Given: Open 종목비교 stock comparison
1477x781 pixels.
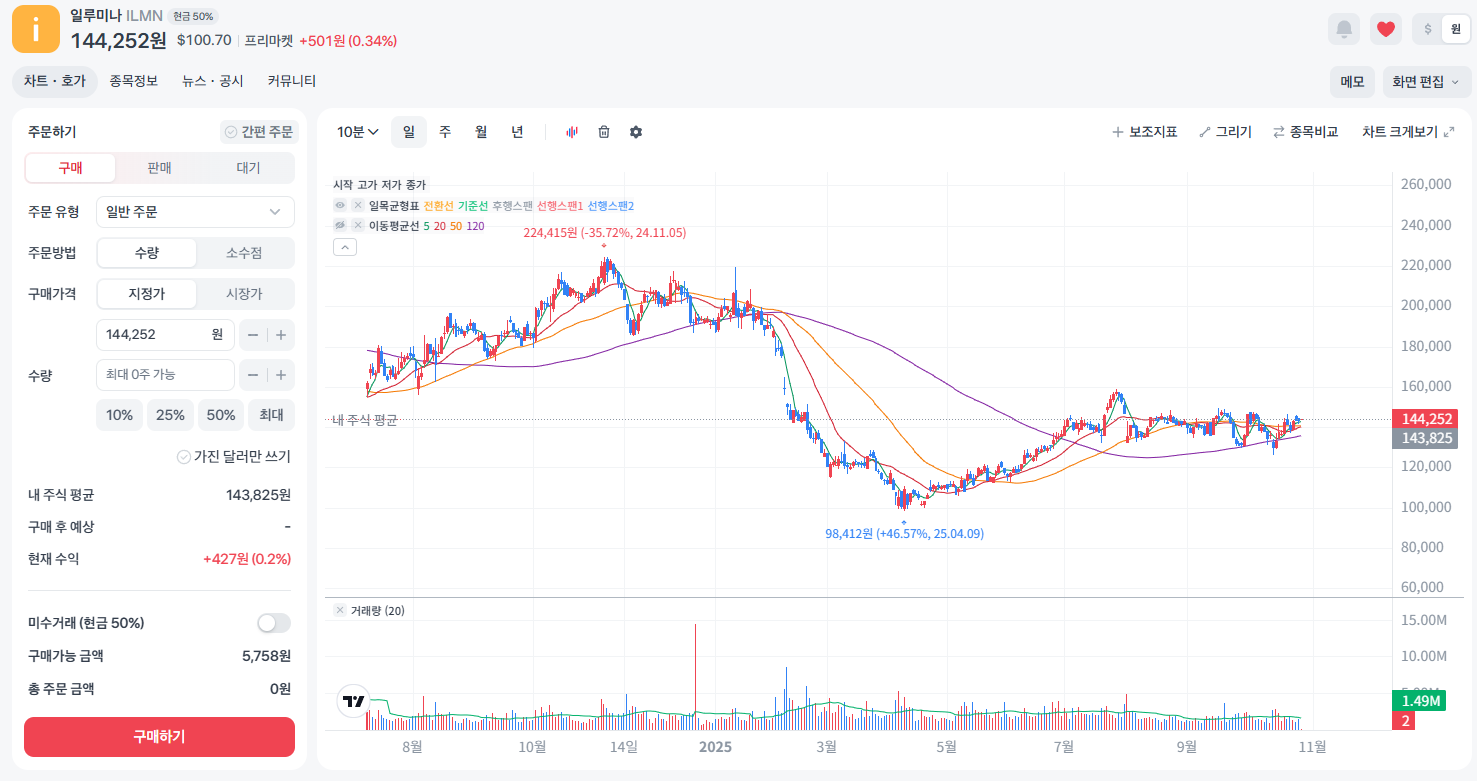Looking at the screenshot, I should pyautogui.click(x=1305, y=132).
